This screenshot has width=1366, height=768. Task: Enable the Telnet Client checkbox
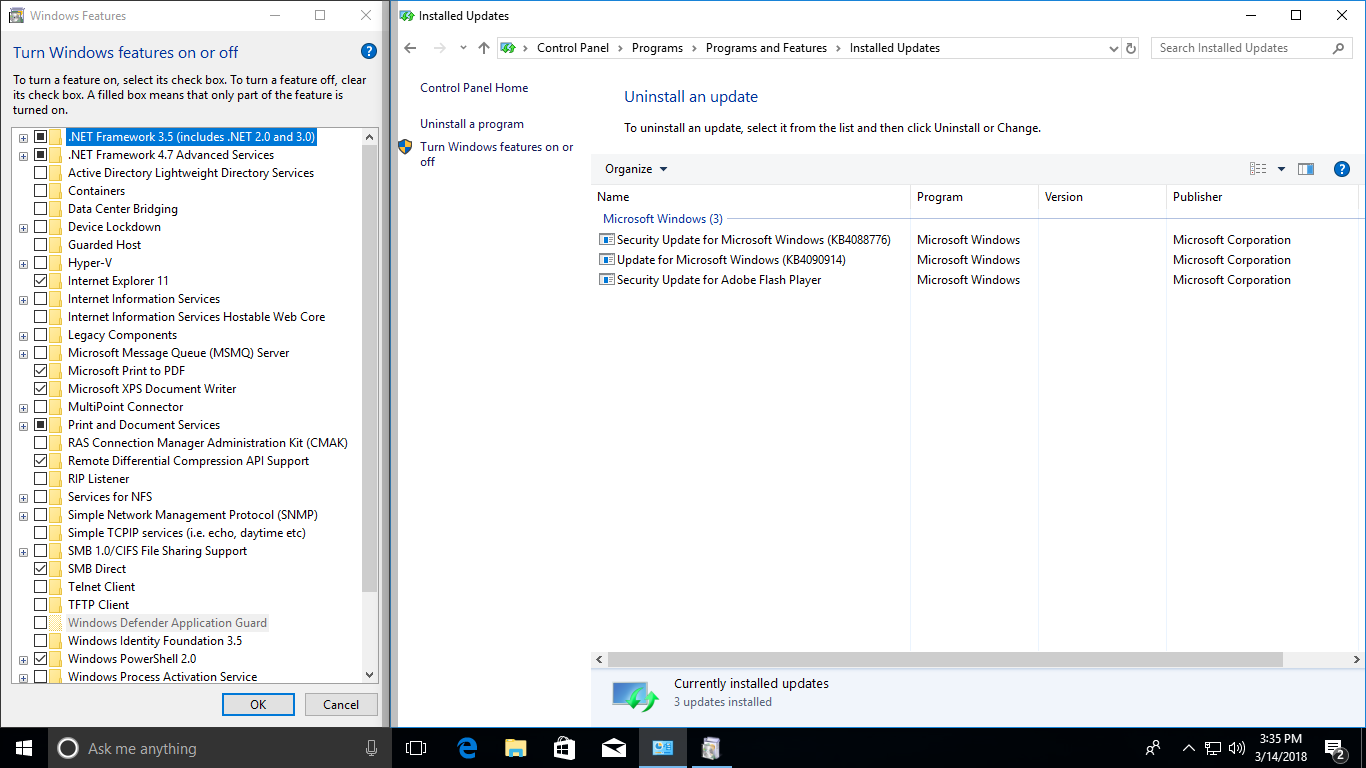(x=41, y=587)
